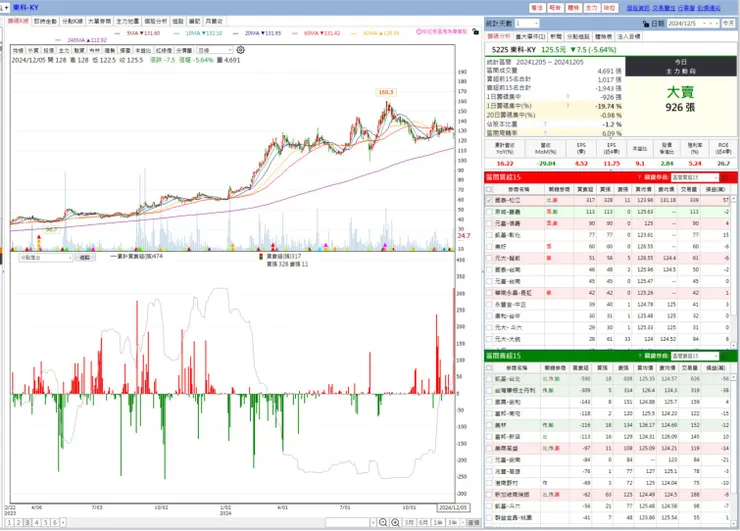Tick the checkbox for 國泰-松江
The image size is (740, 531).
point(489,200)
